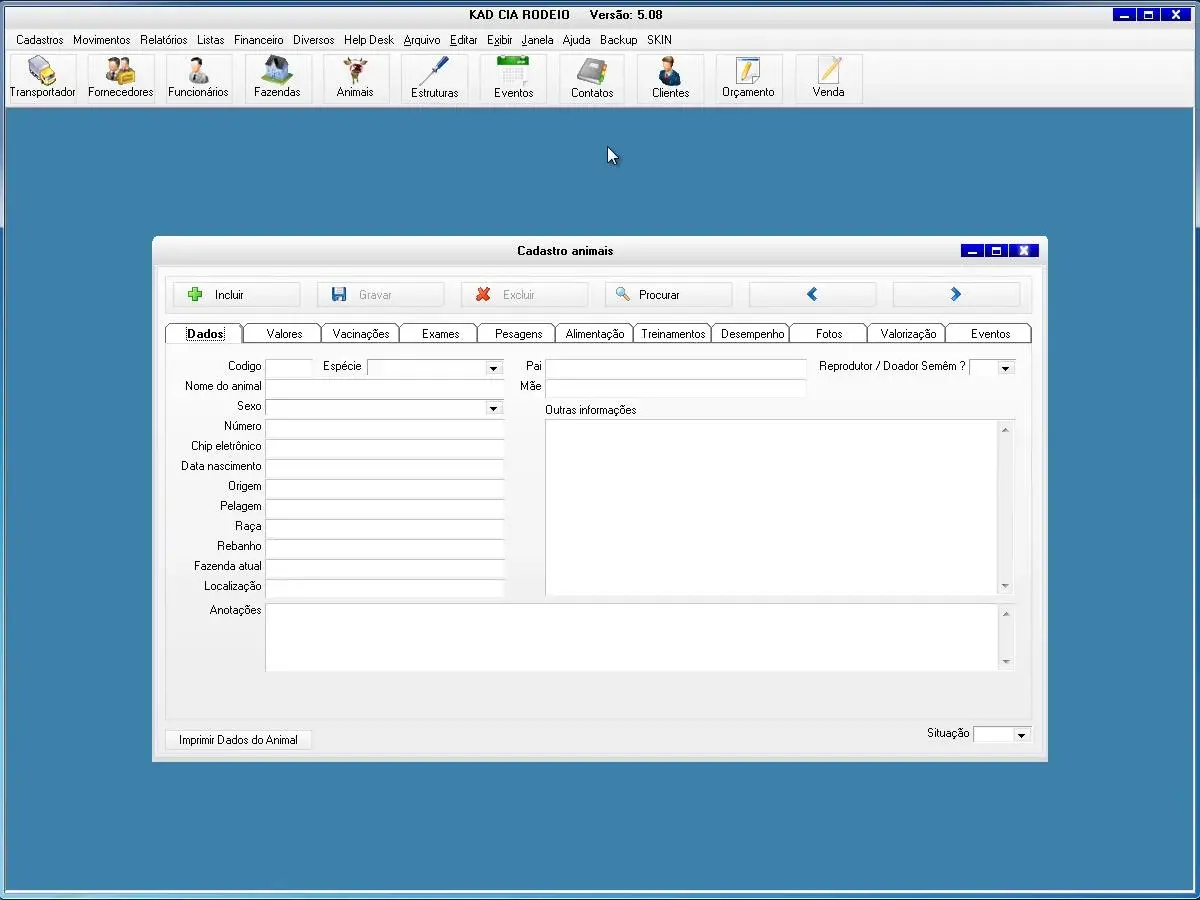The image size is (1200, 900).
Task: Click Imprimir Dados do Animal button
Action: 238,740
